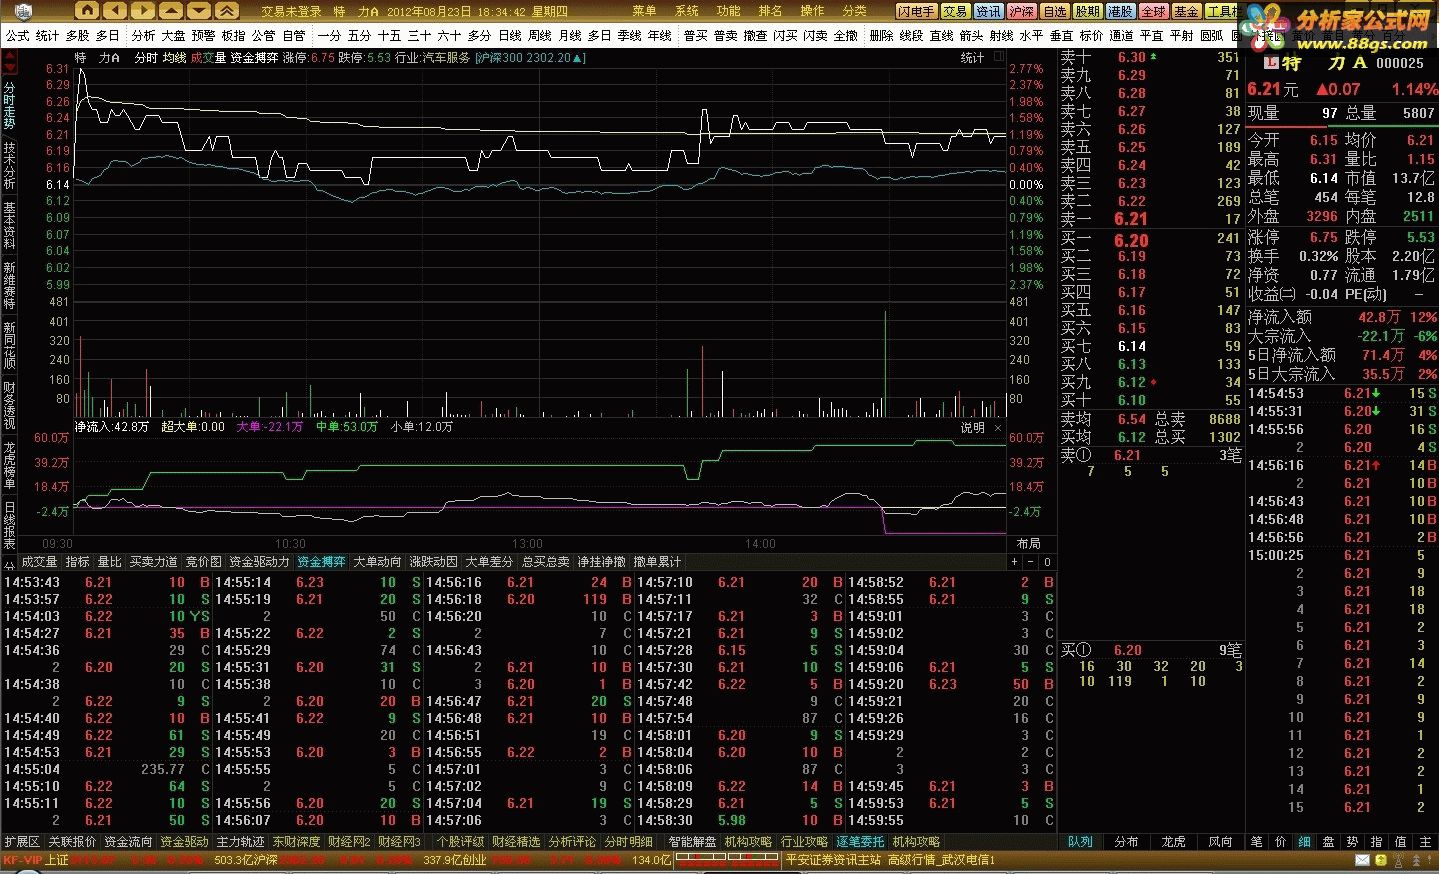
Task: Open 菜单 menu
Action: click(x=645, y=11)
